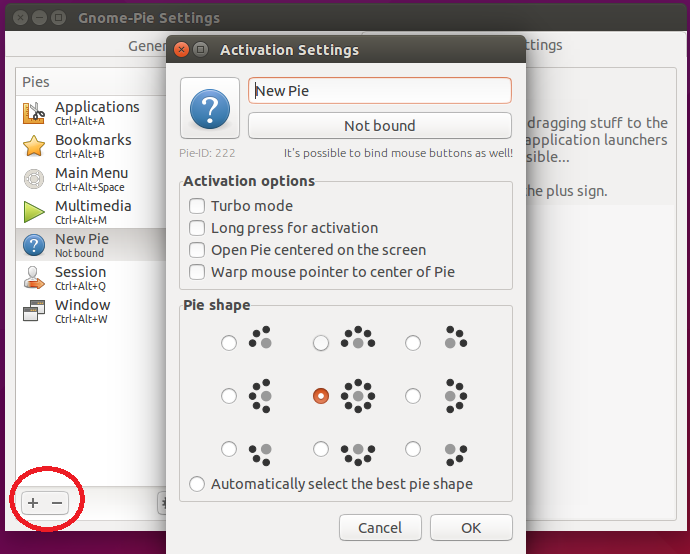Click the New Pie name field
The height and width of the screenshot is (554, 690).
point(380,91)
